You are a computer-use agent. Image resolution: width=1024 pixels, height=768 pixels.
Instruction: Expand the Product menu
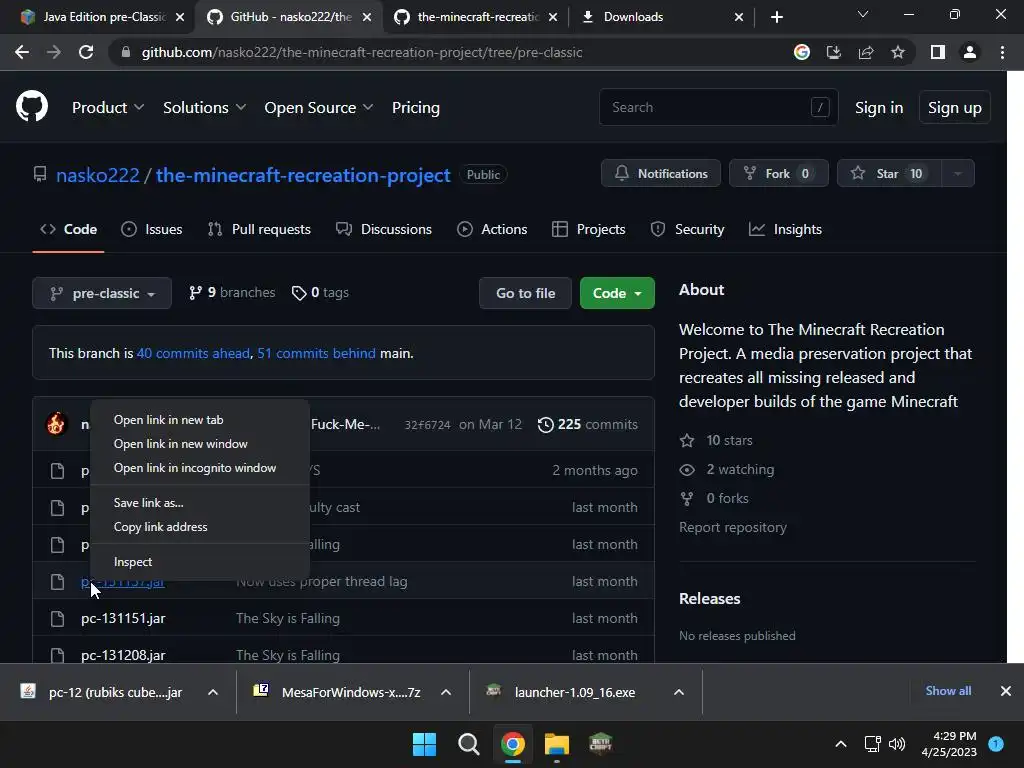pos(108,108)
